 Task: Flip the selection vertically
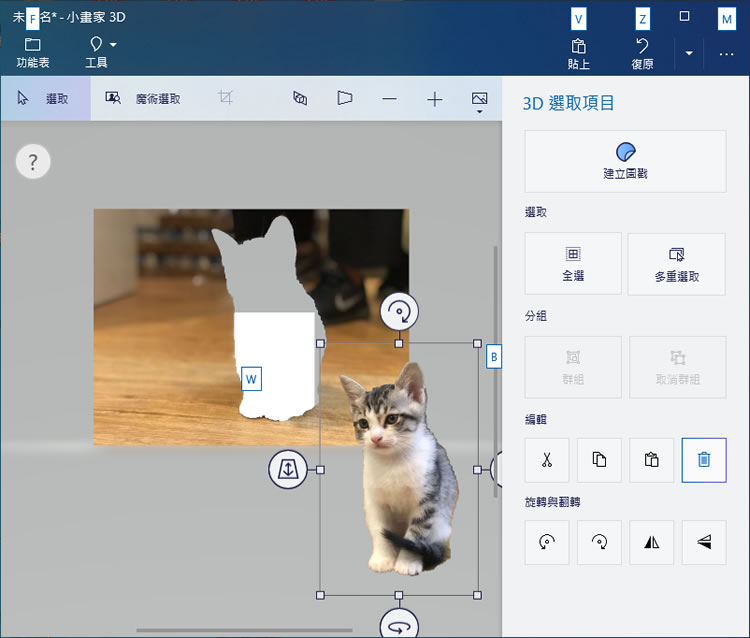pyautogui.click(x=704, y=542)
